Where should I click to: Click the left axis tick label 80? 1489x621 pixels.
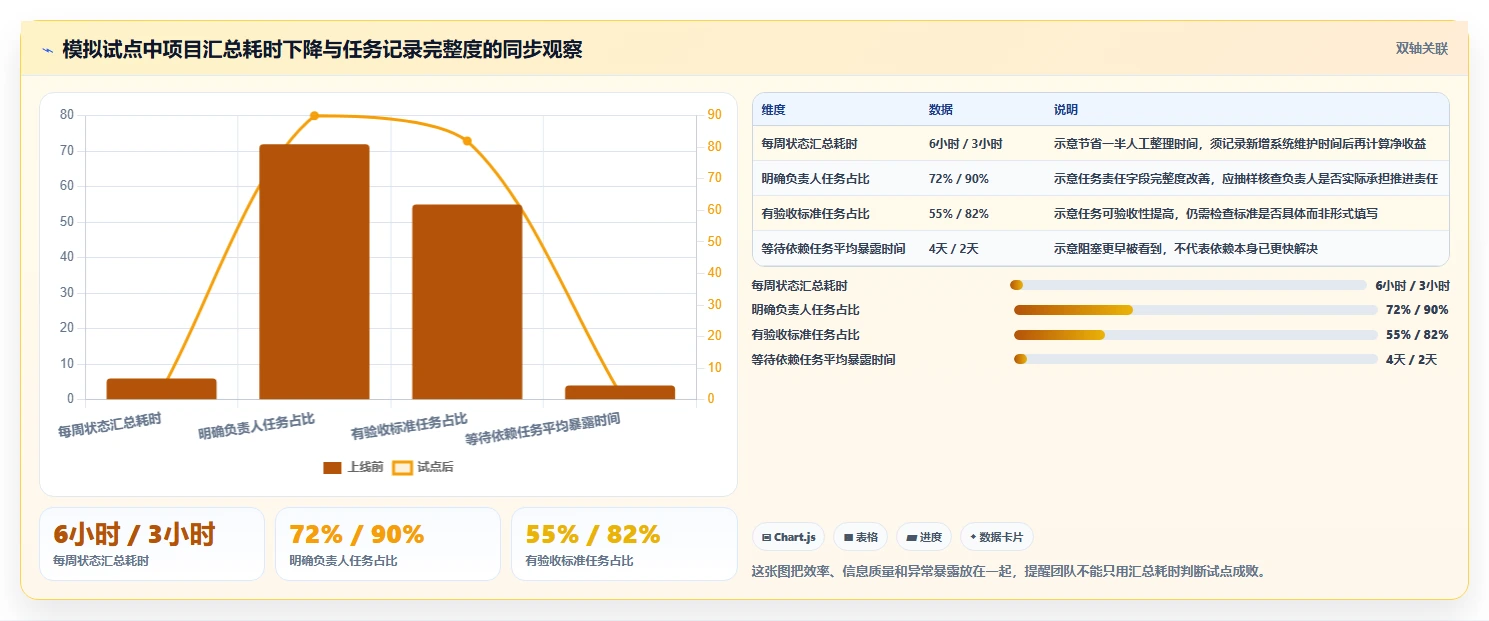[x=67, y=115]
